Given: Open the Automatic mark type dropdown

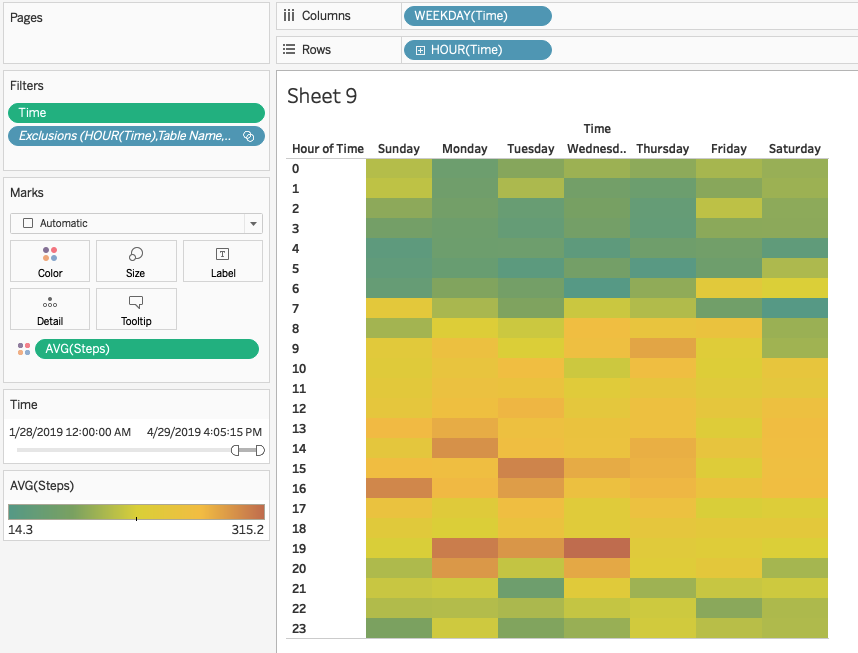Looking at the screenshot, I should (253, 223).
